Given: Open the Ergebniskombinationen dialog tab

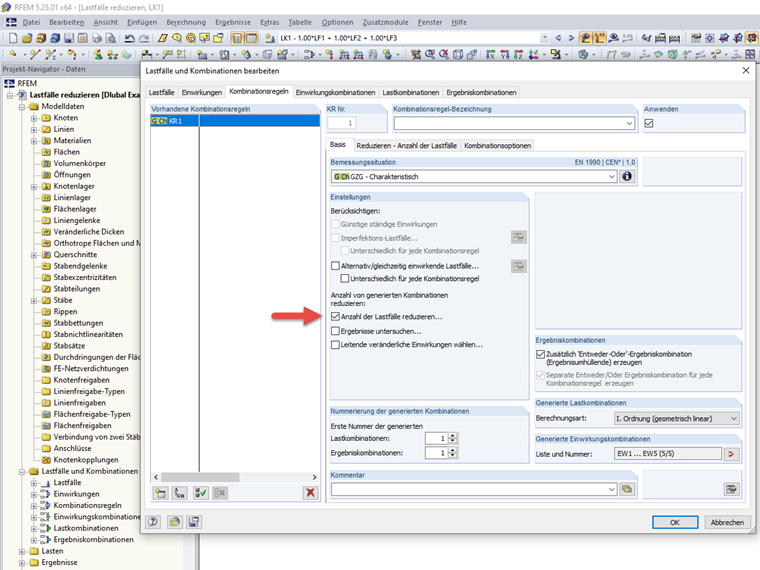Looking at the screenshot, I should [x=481, y=93].
